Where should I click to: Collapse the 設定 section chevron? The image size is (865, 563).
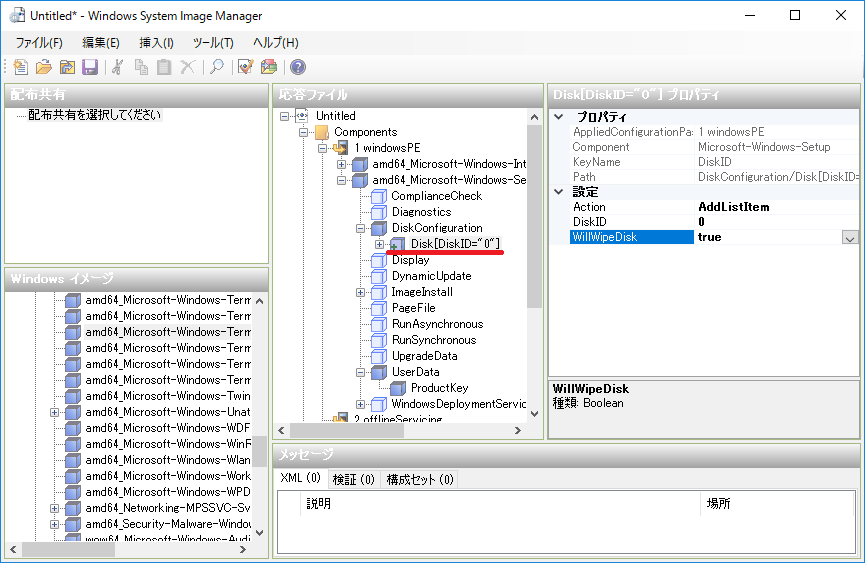click(559, 192)
